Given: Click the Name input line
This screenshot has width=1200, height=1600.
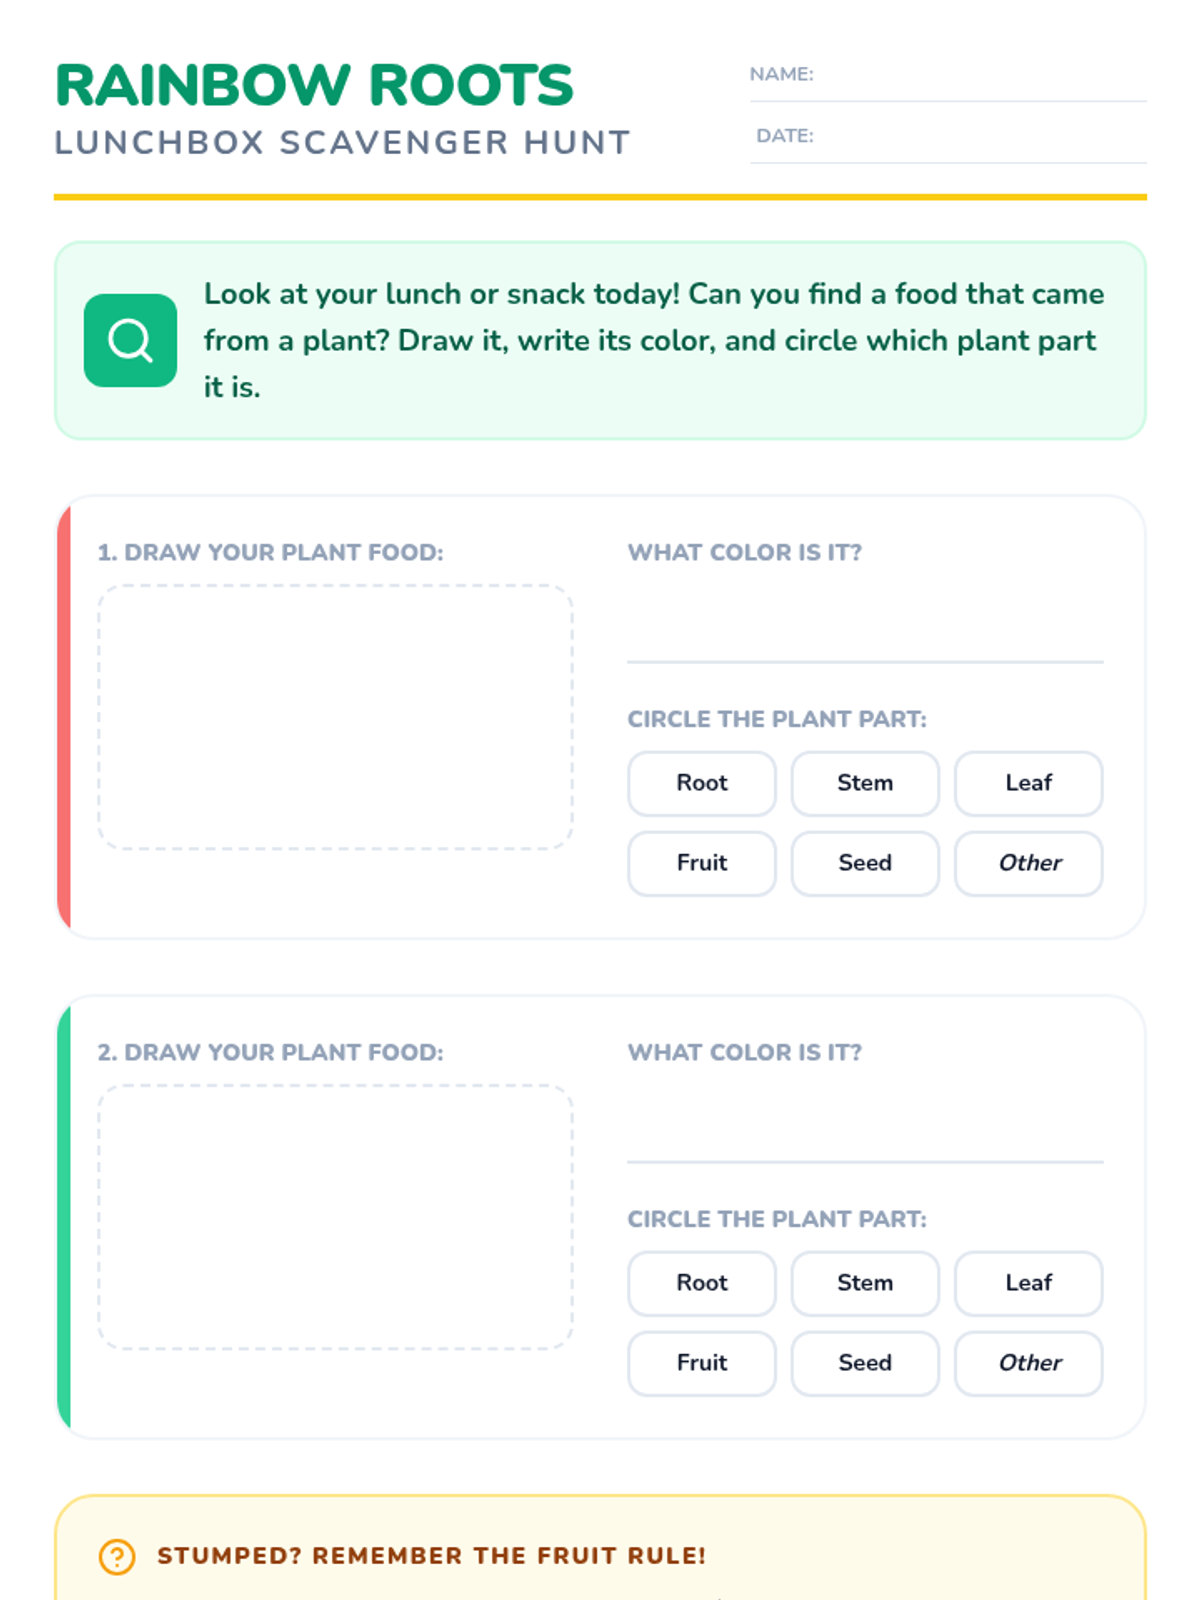Looking at the screenshot, I should tap(980, 80).
